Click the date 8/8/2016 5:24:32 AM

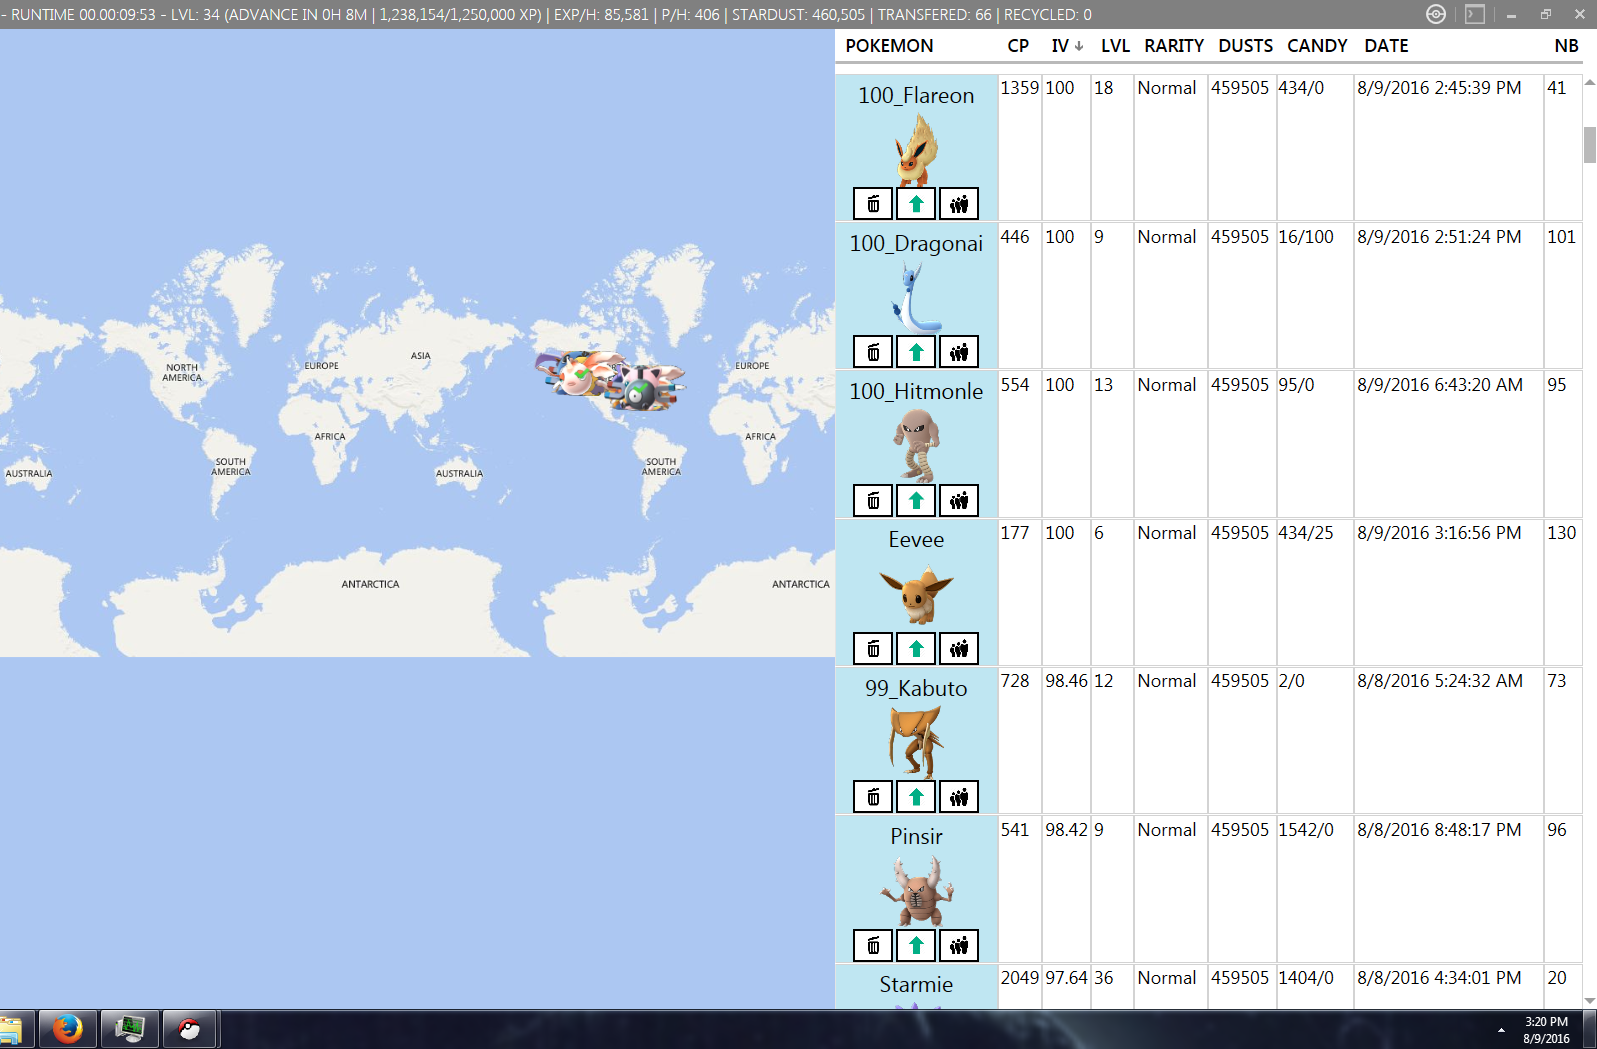click(x=1440, y=681)
